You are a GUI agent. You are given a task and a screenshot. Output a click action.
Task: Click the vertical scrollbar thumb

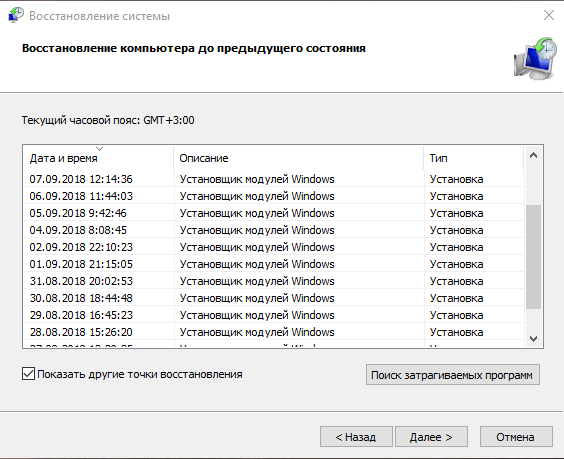[533, 257]
